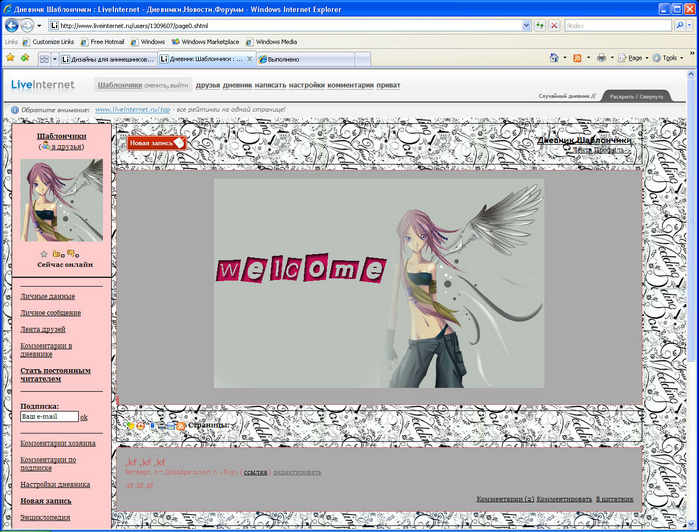This screenshot has width=699, height=532.
Task: Open the написать header menu item
Action: click(270, 85)
